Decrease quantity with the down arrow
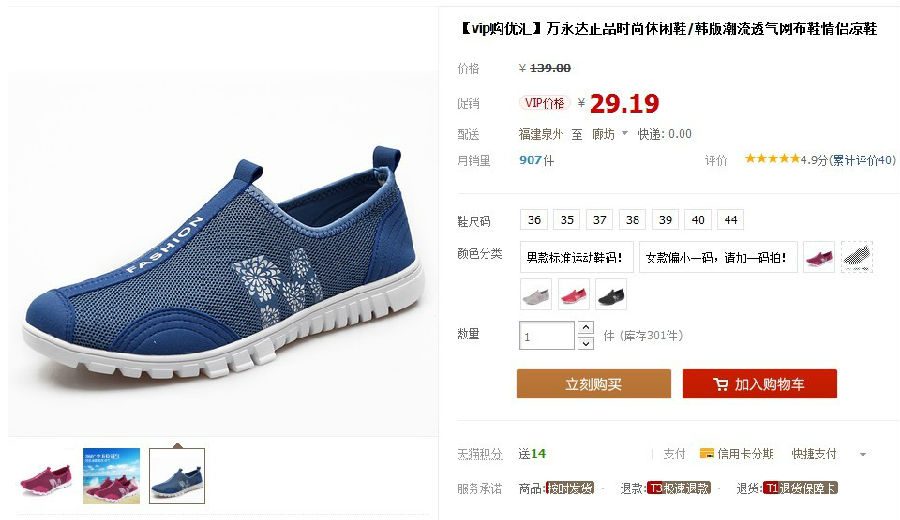 click(585, 343)
